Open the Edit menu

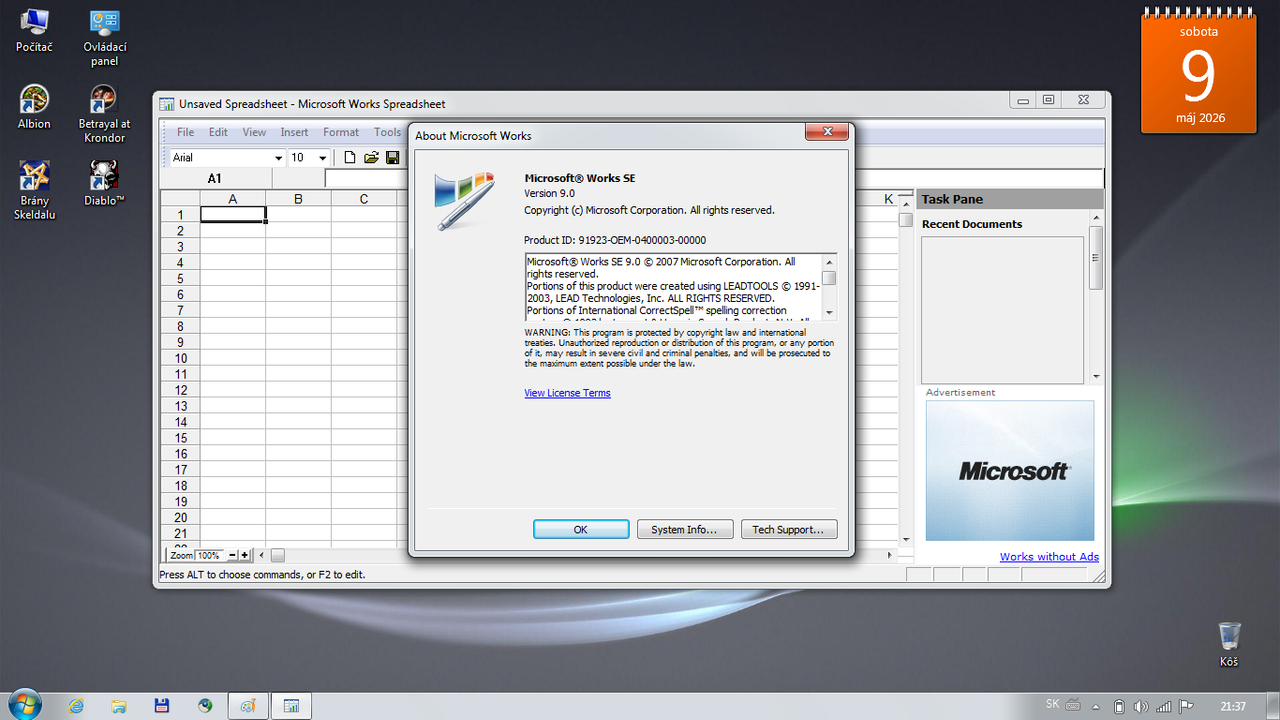click(218, 132)
